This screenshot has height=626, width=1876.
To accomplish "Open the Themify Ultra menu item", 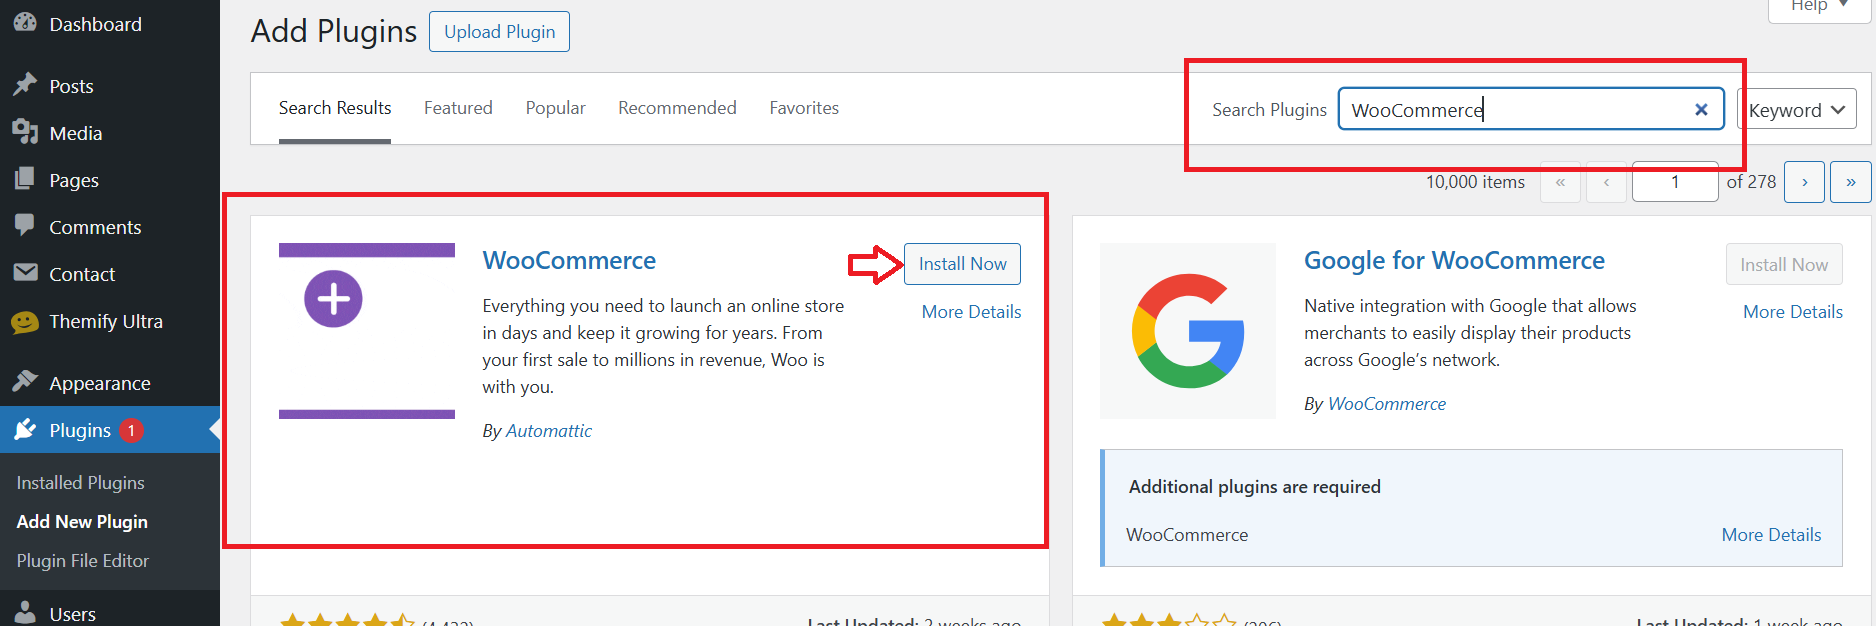I will click(x=110, y=321).
